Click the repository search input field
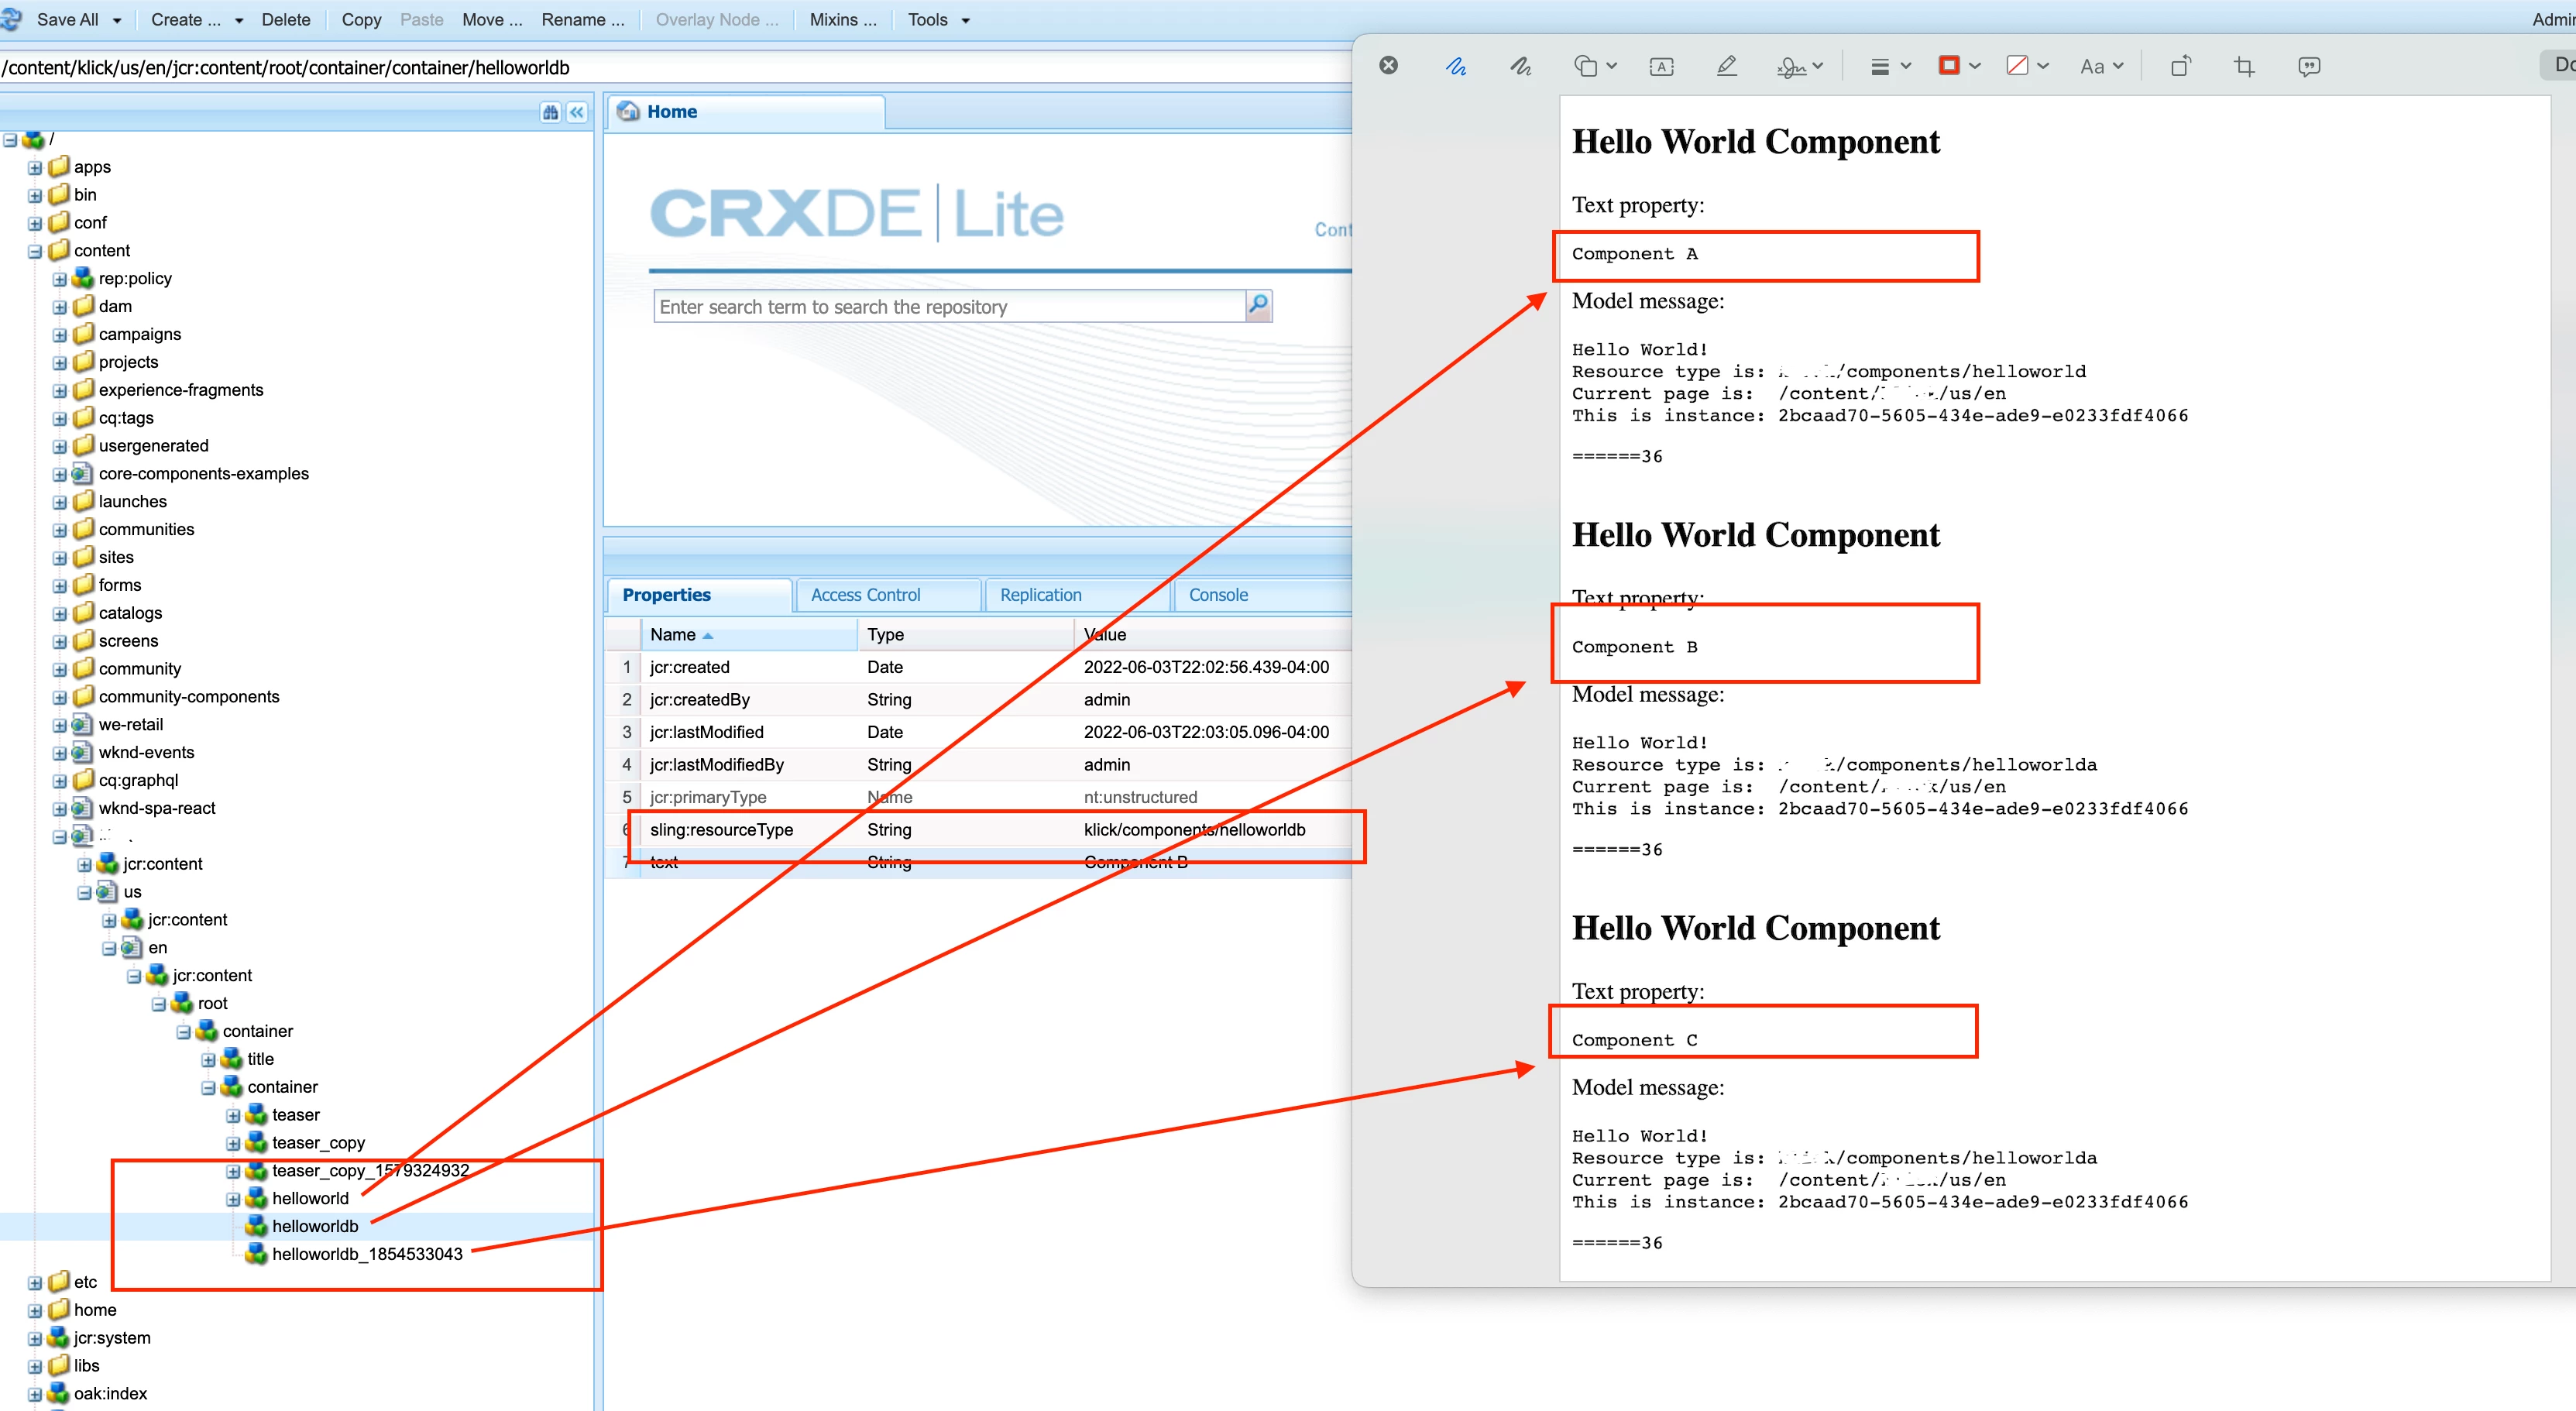This screenshot has width=2576, height=1411. point(948,306)
